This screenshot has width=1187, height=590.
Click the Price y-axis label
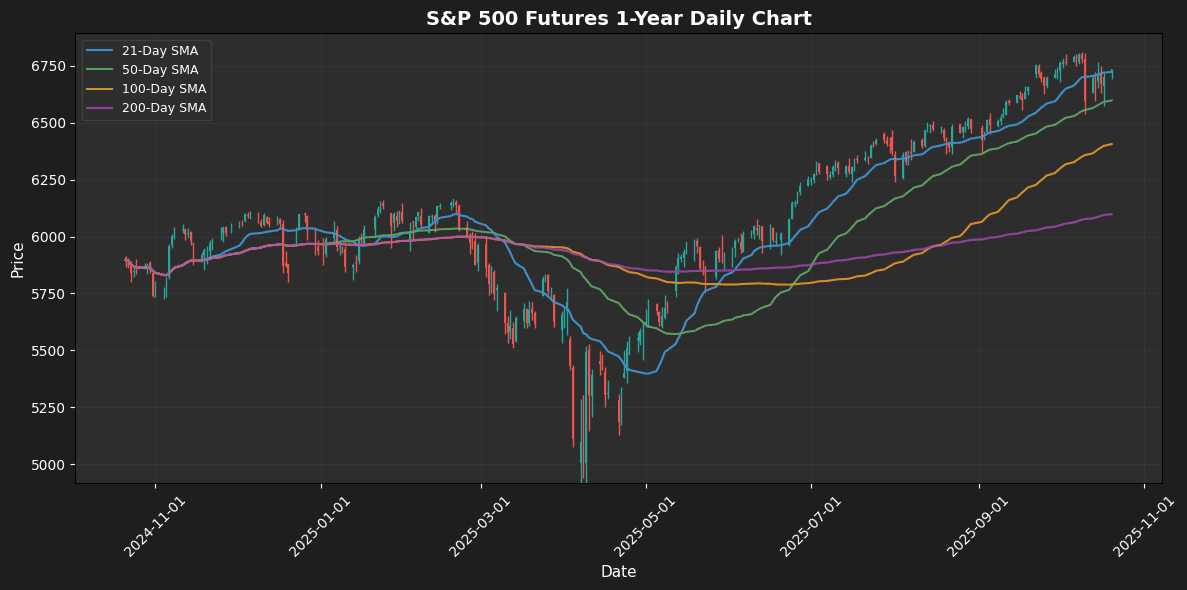pos(18,259)
